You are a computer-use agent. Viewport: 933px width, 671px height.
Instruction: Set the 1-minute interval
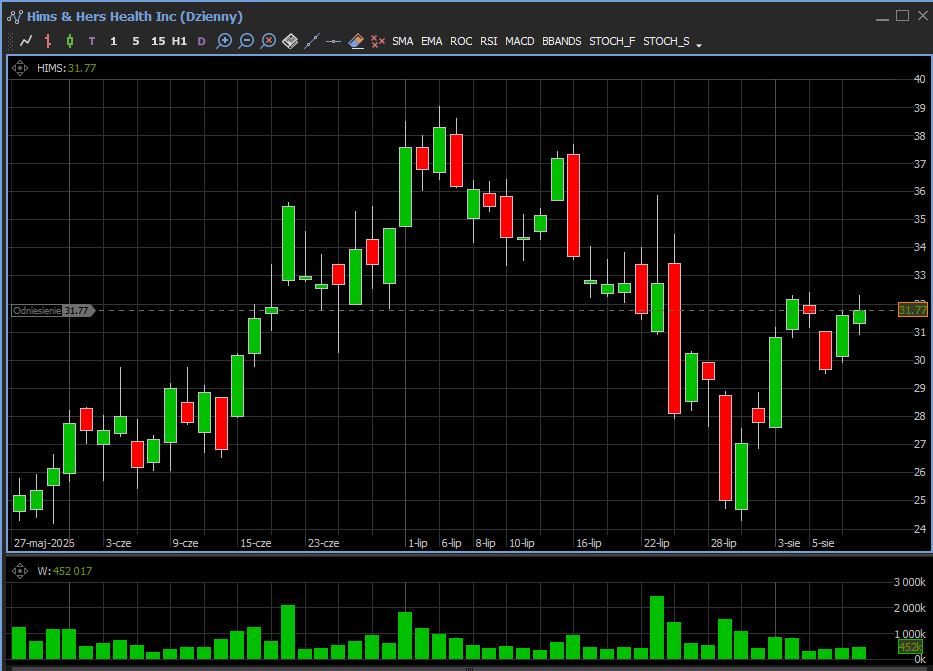tap(114, 41)
